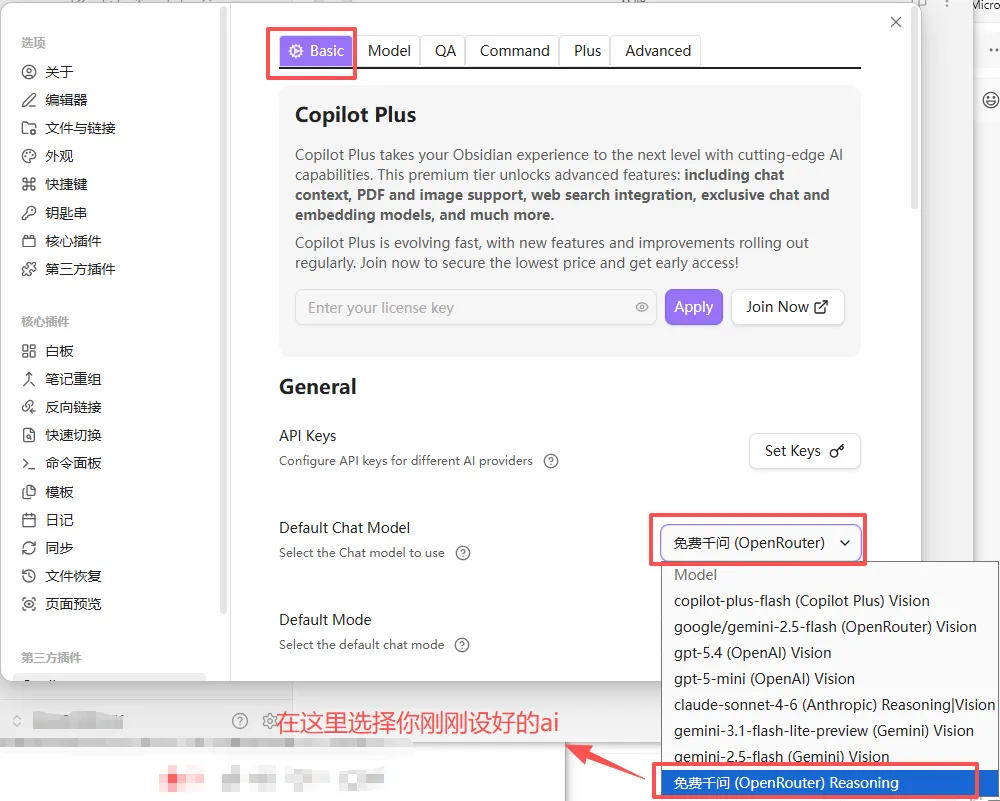The height and width of the screenshot is (801, 1000).
Task: Click help icon next to API Keys description
Action: 550,460
